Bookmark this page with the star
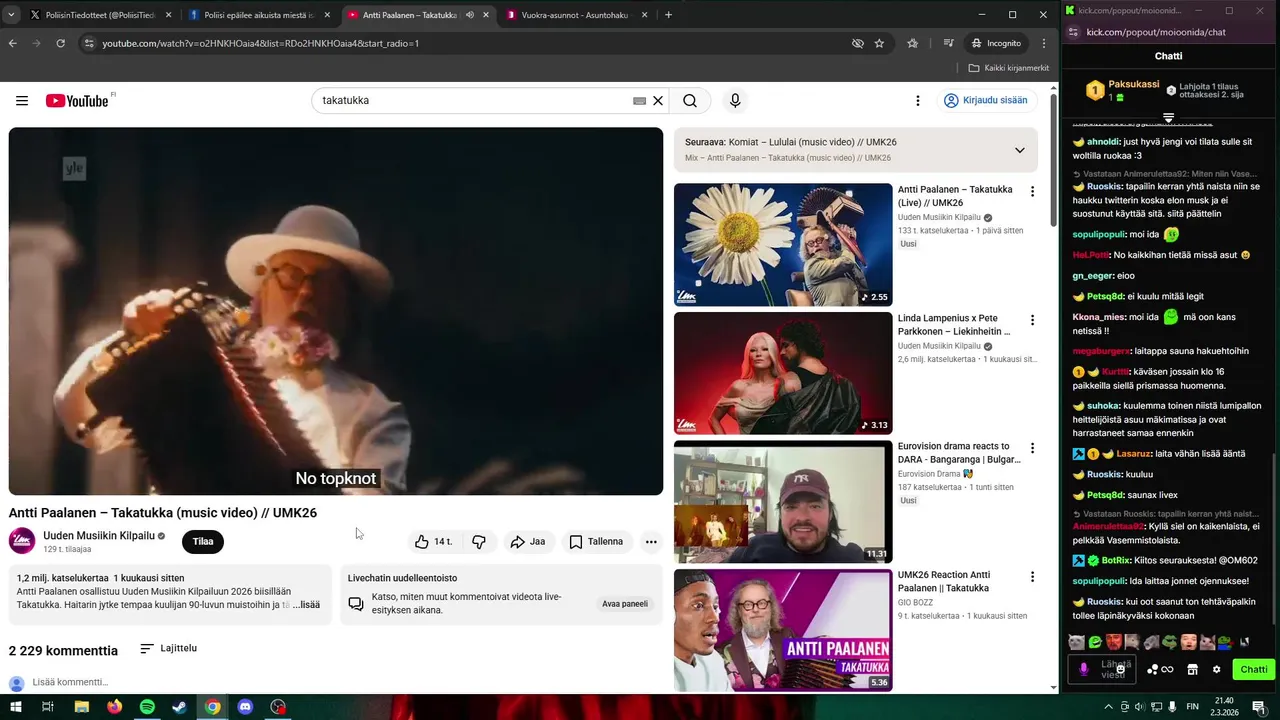The height and width of the screenshot is (720, 1280). (879, 43)
